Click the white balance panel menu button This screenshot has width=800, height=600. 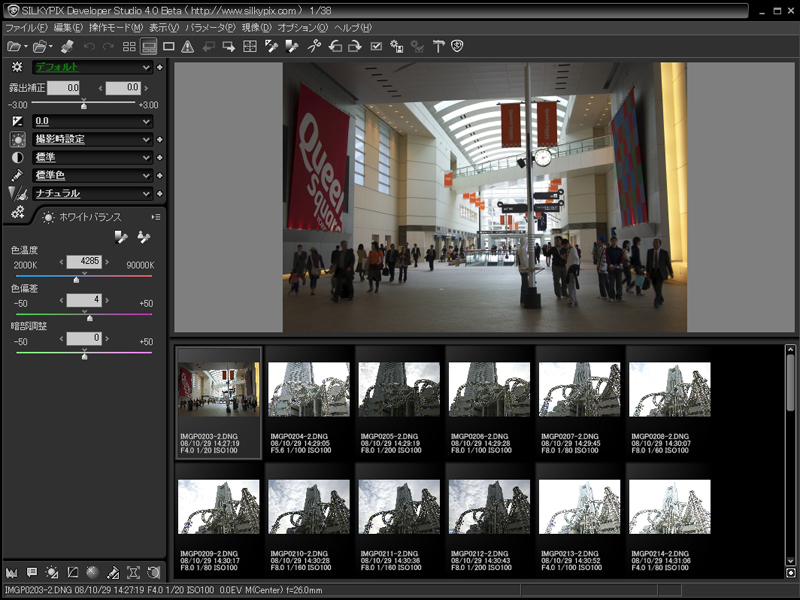(x=155, y=216)
